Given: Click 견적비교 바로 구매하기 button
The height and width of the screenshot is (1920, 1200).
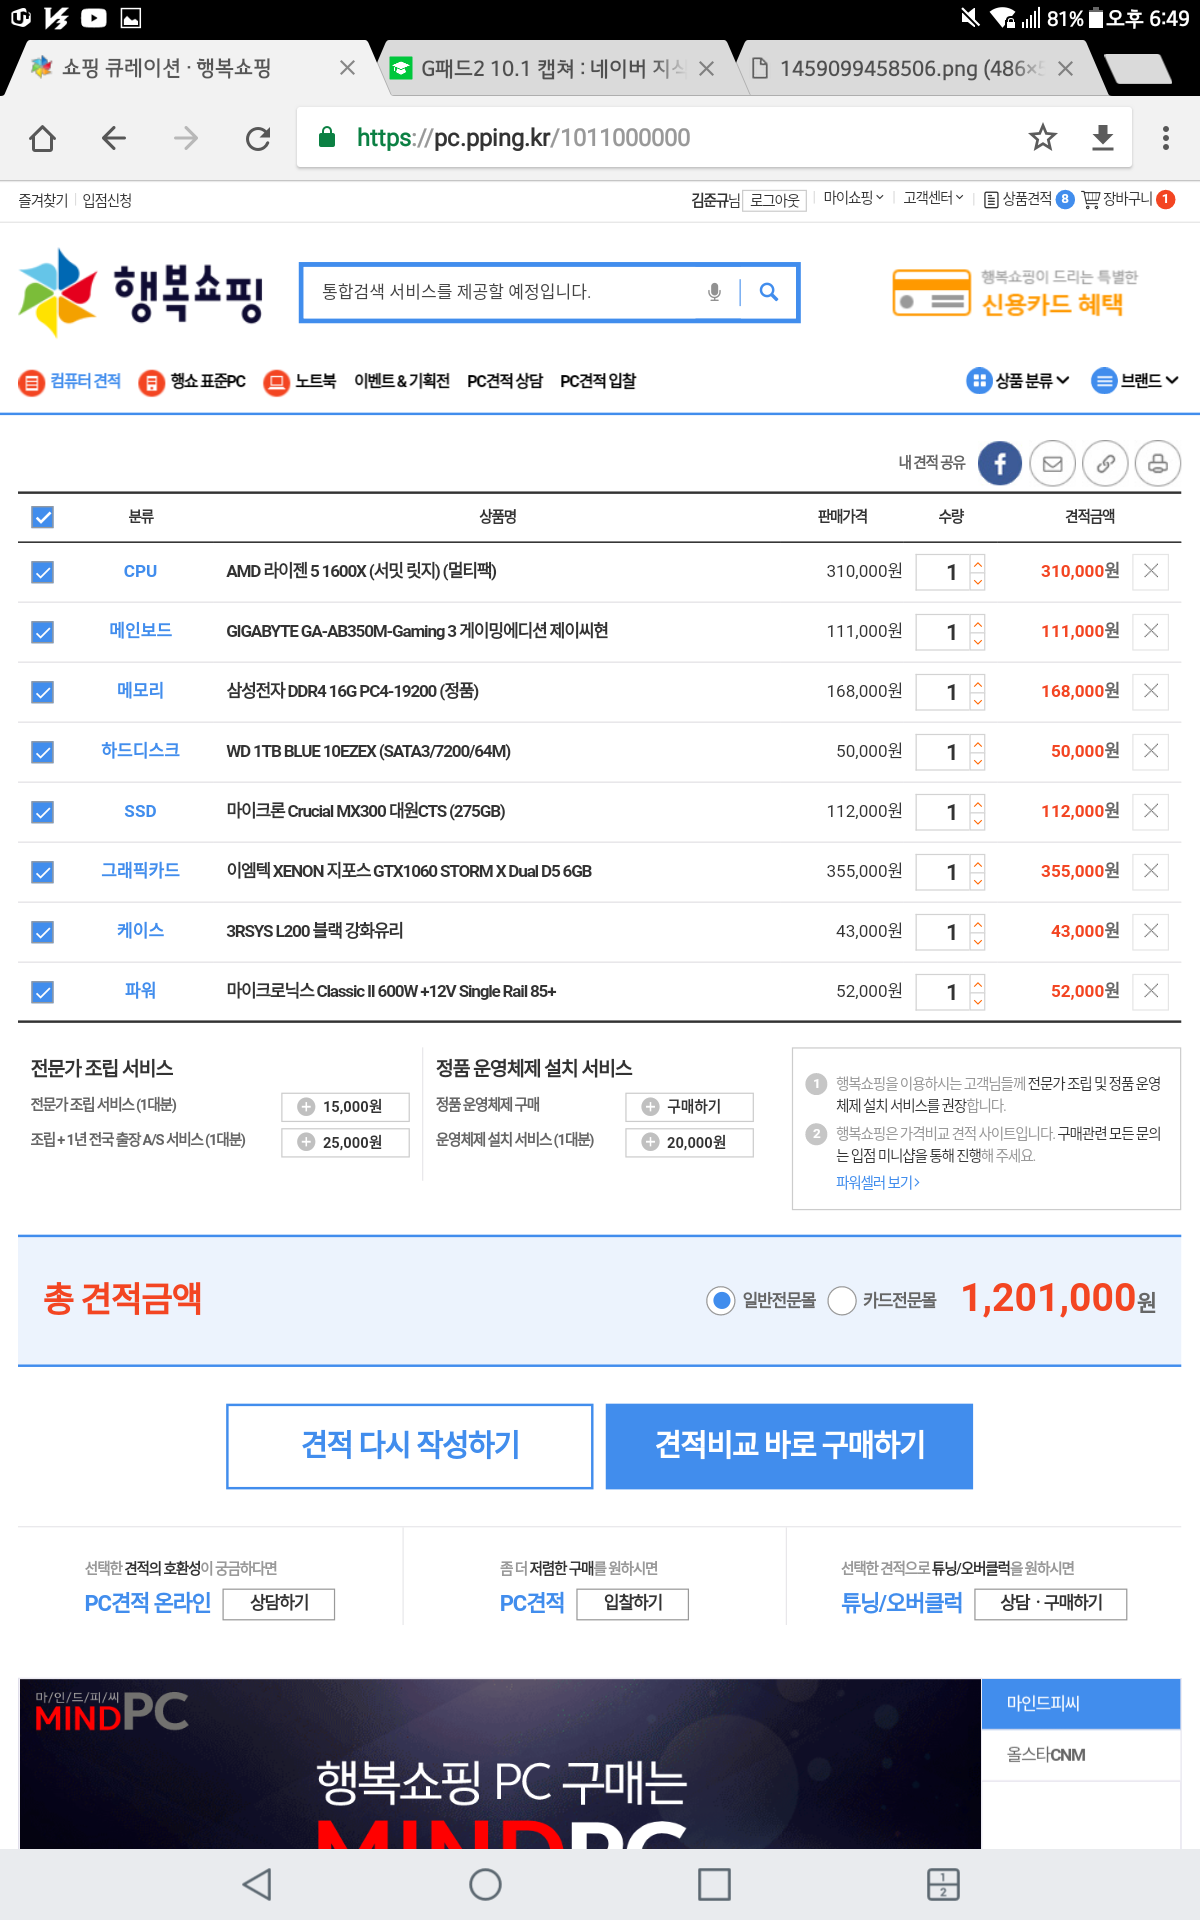Looking at the screenshot, I should [789, 1446].
